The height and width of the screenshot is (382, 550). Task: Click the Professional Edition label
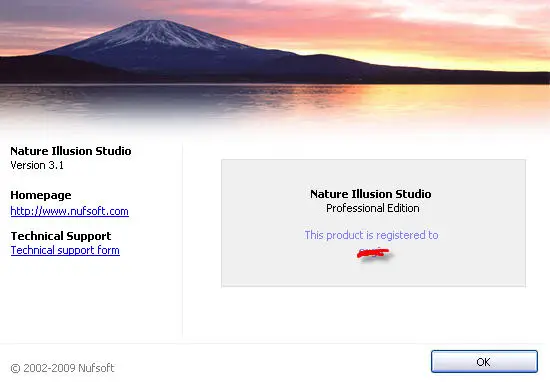tap(373, 208)
